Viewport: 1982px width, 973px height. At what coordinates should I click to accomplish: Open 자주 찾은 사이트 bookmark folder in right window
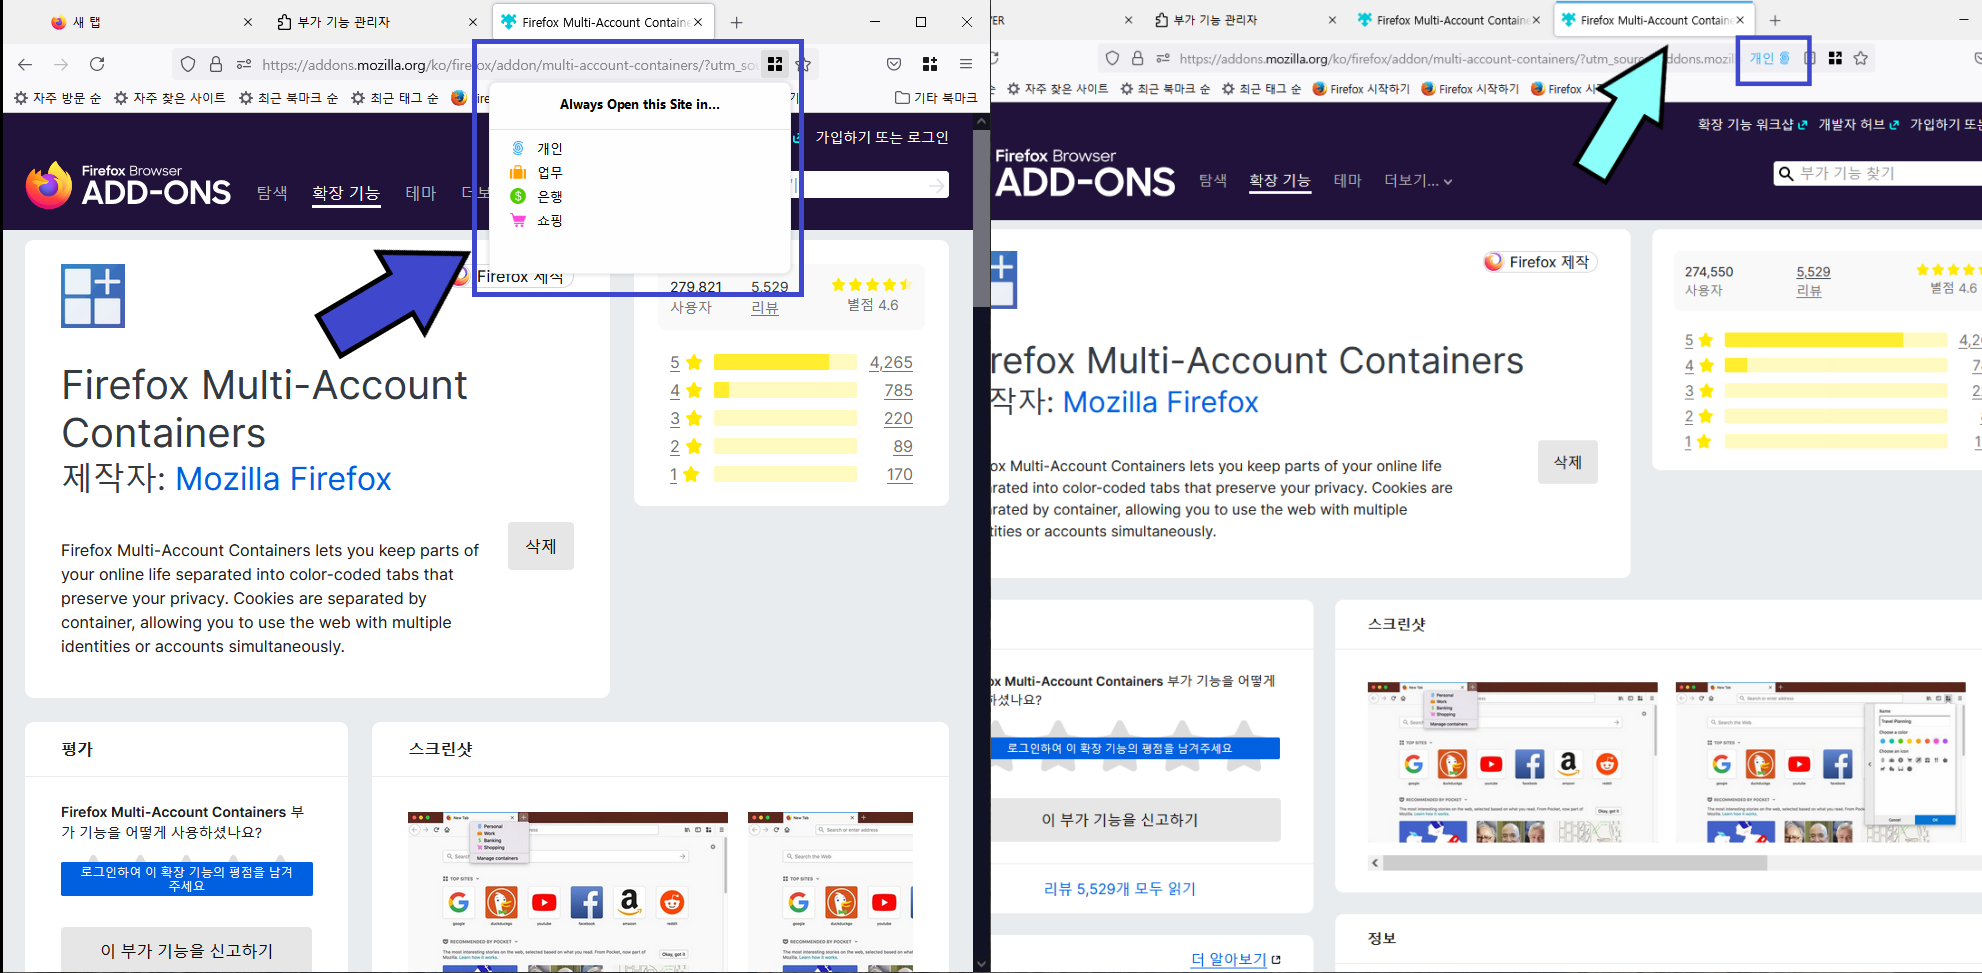1057,89
